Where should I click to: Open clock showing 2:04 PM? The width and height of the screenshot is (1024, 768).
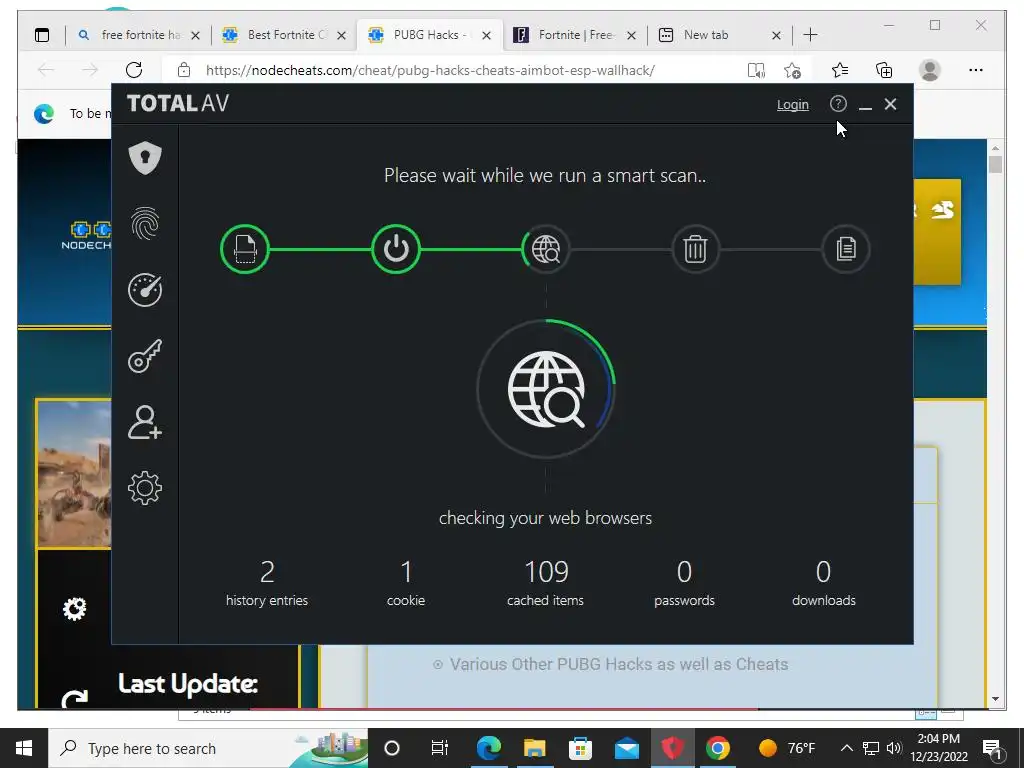coord(938,748)
